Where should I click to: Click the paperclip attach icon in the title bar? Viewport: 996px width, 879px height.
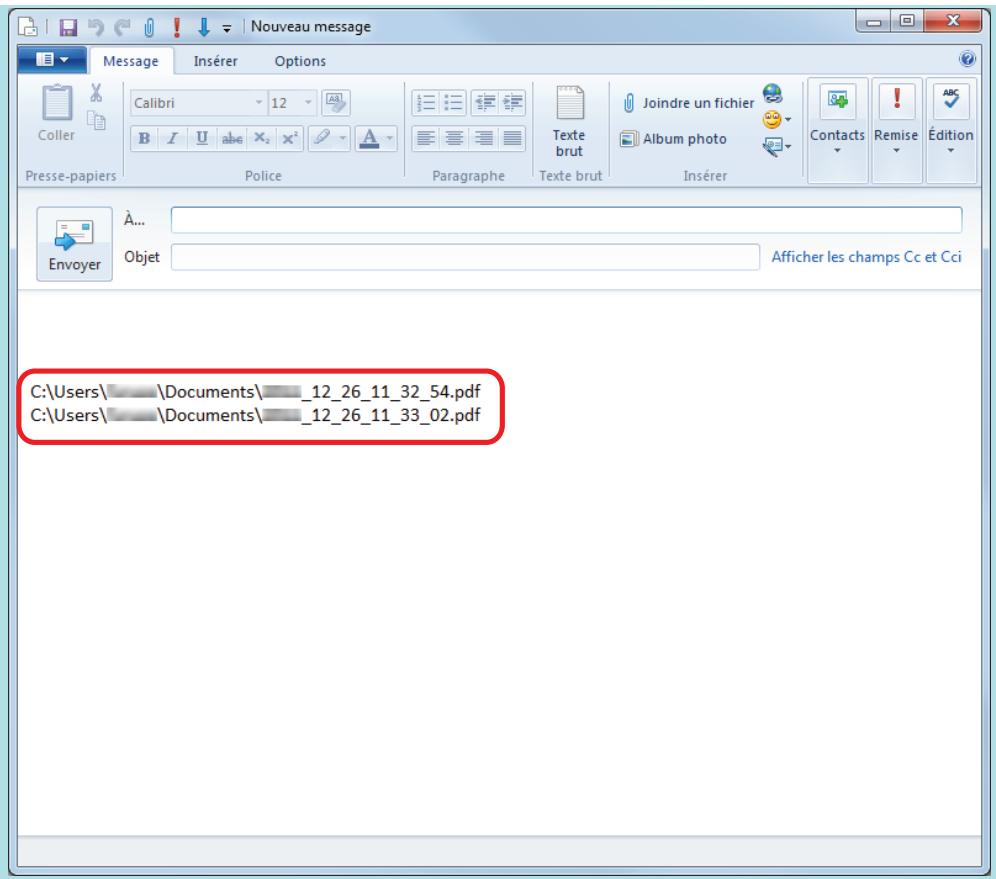point(149,27)
